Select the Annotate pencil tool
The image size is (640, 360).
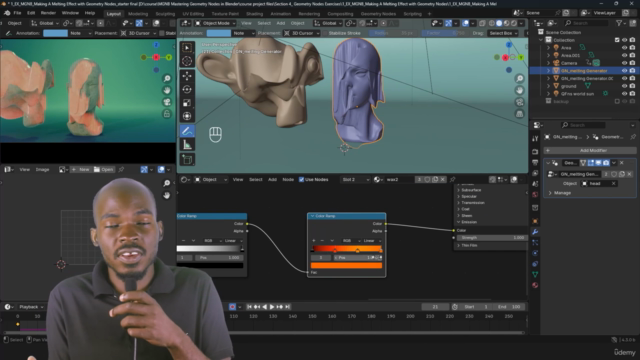(187, 131)
